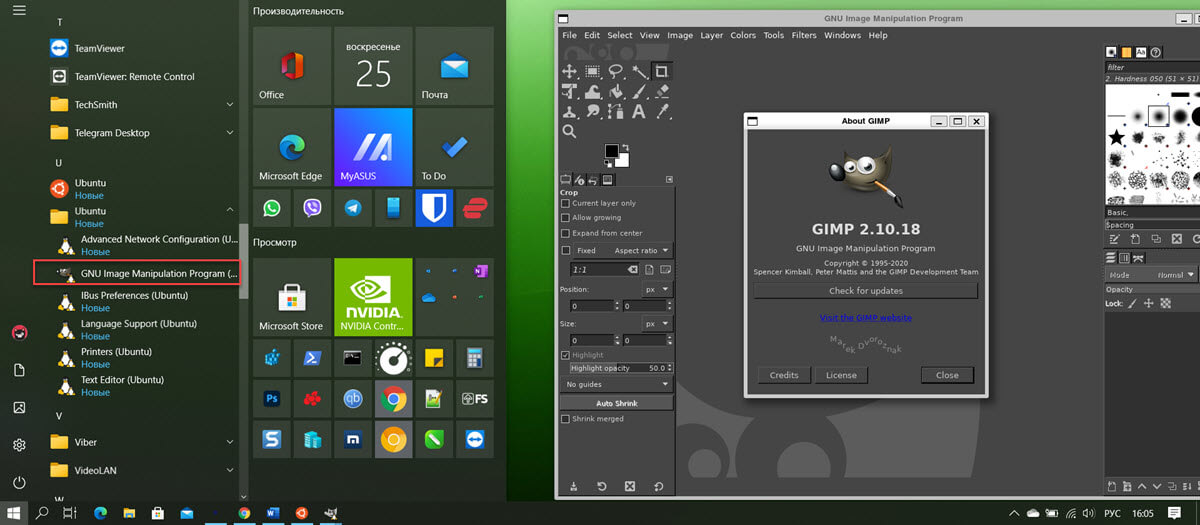Select the Paintbrush tool

[x=638, y=91]
